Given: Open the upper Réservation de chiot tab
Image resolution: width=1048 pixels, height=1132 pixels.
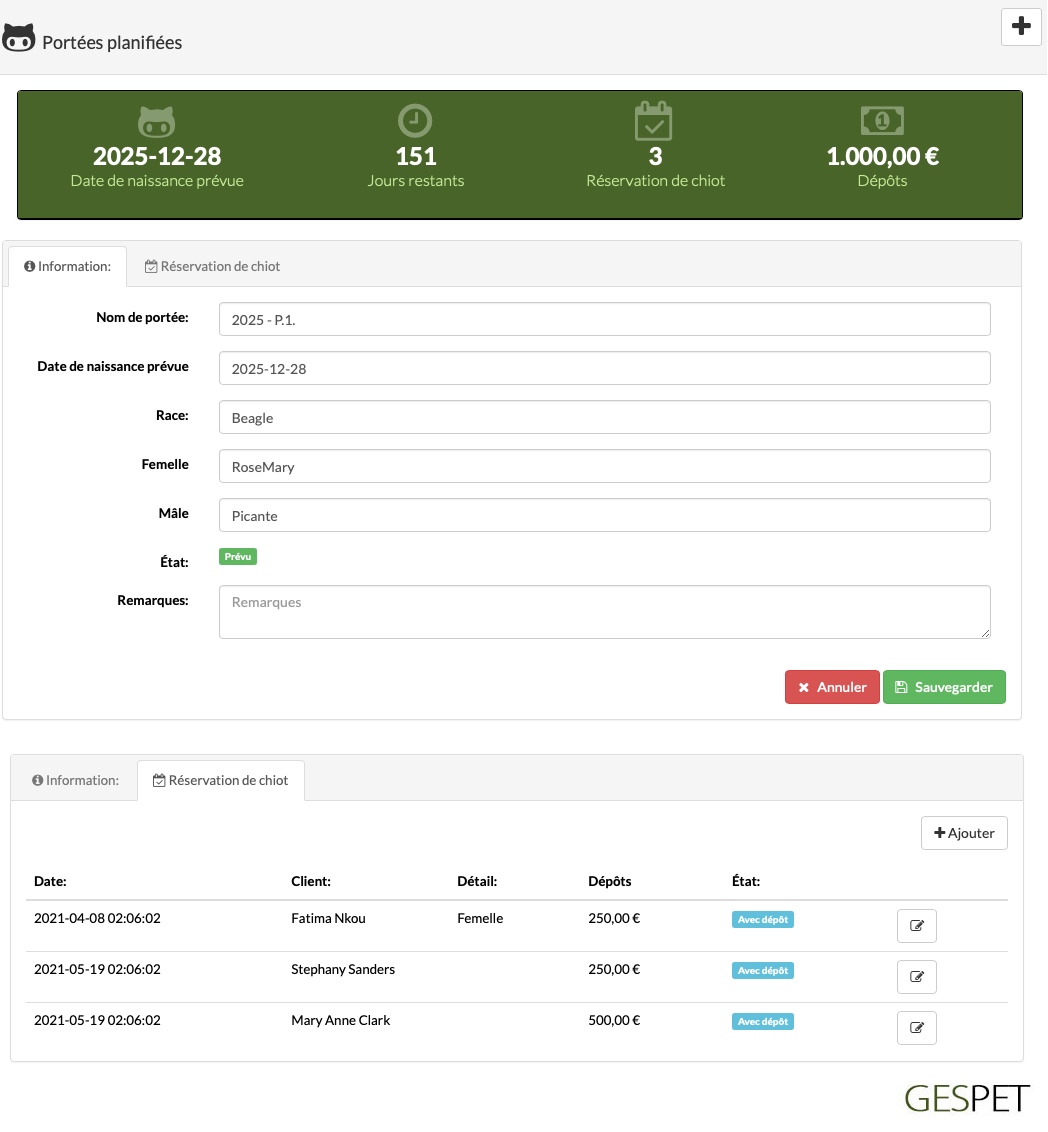Looking at the screenshot, I should (212, 266).
